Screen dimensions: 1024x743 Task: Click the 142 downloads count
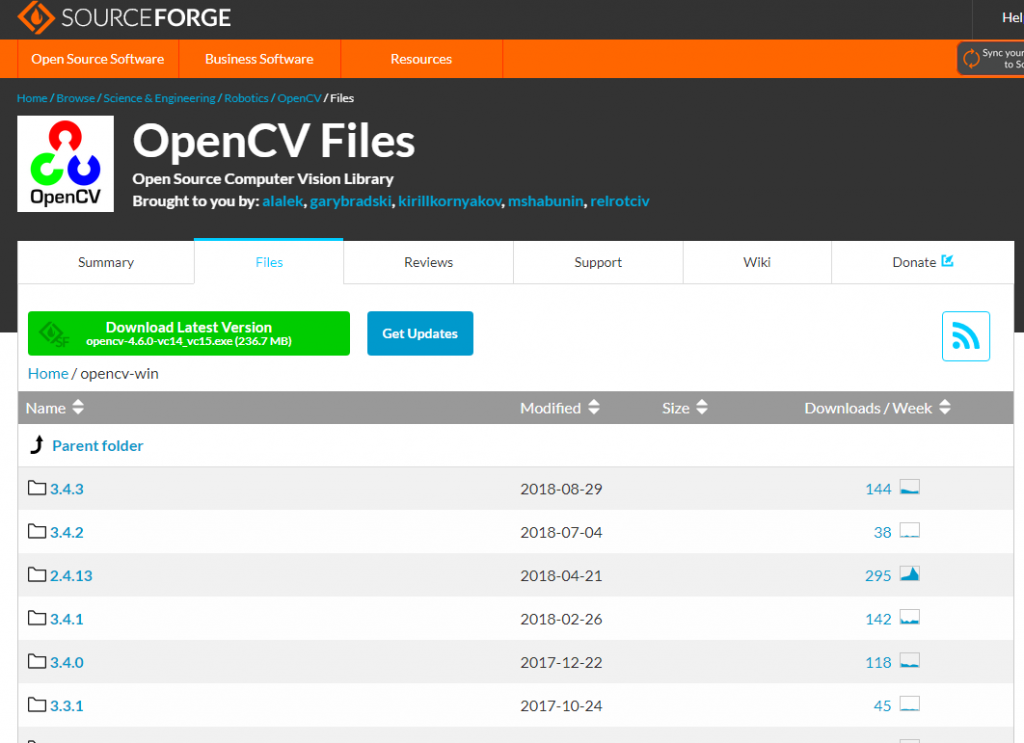(878, 619)
